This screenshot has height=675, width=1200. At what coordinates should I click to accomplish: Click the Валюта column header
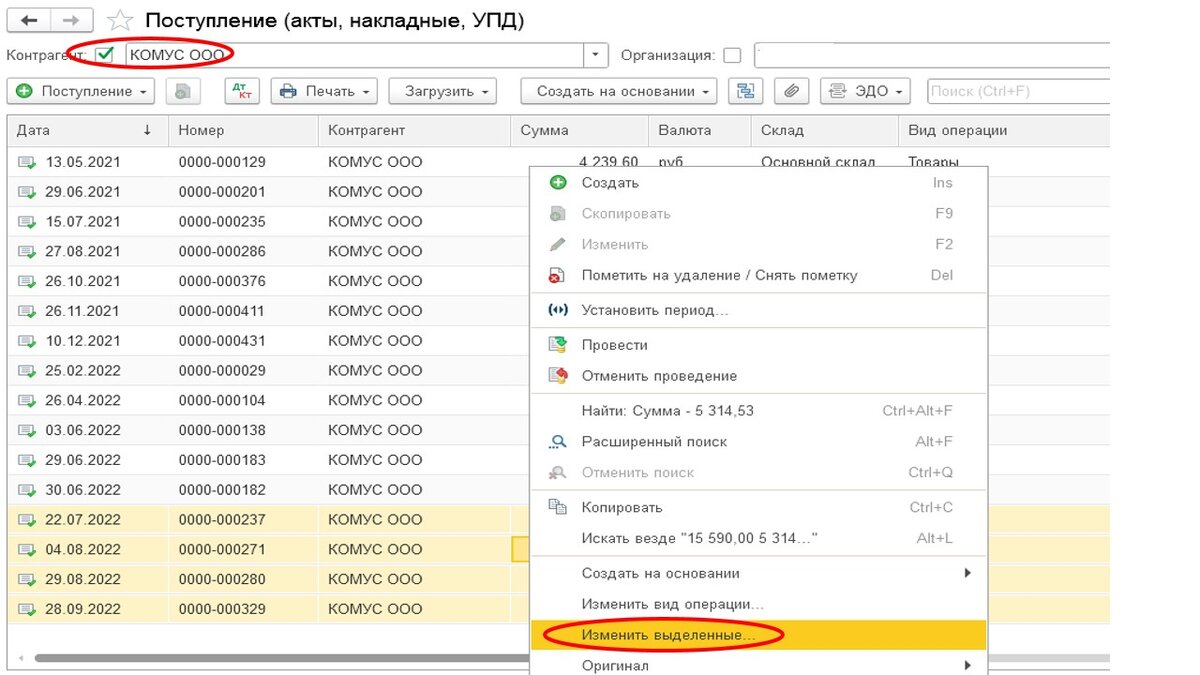click(x=699, y=130)
